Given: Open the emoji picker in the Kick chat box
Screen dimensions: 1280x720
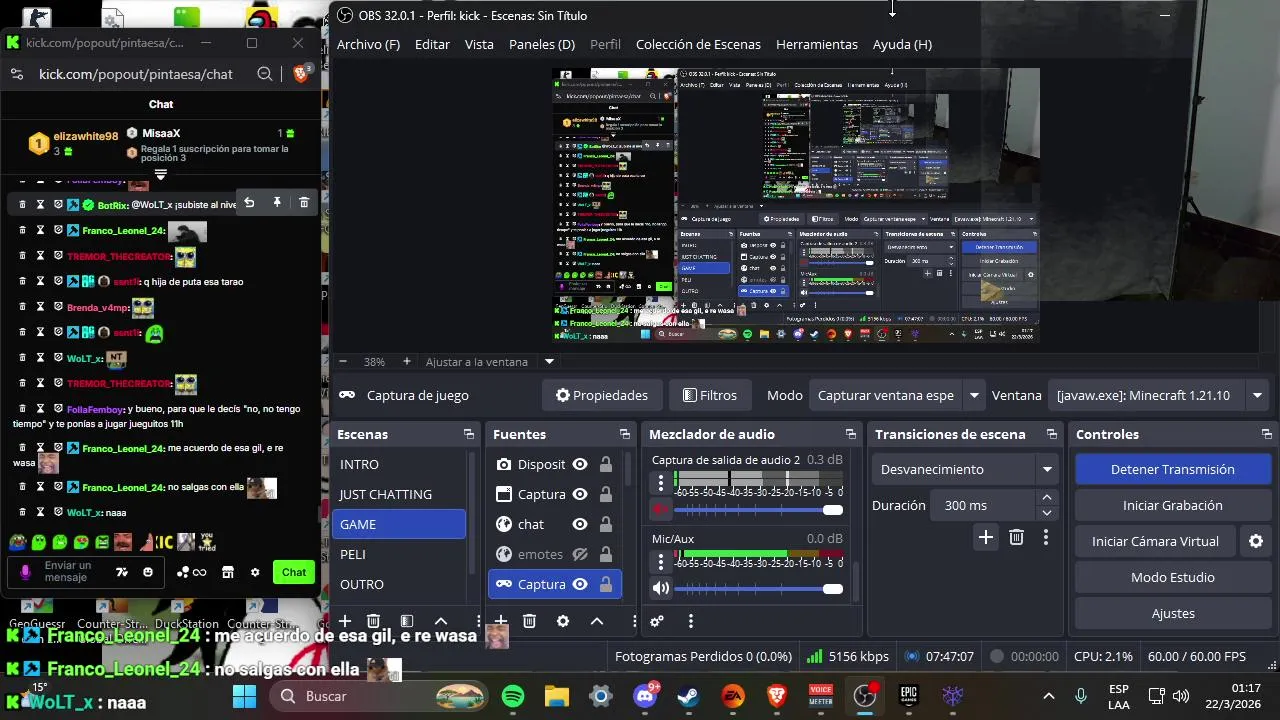Looking at the screenshot, I should 148,572.
